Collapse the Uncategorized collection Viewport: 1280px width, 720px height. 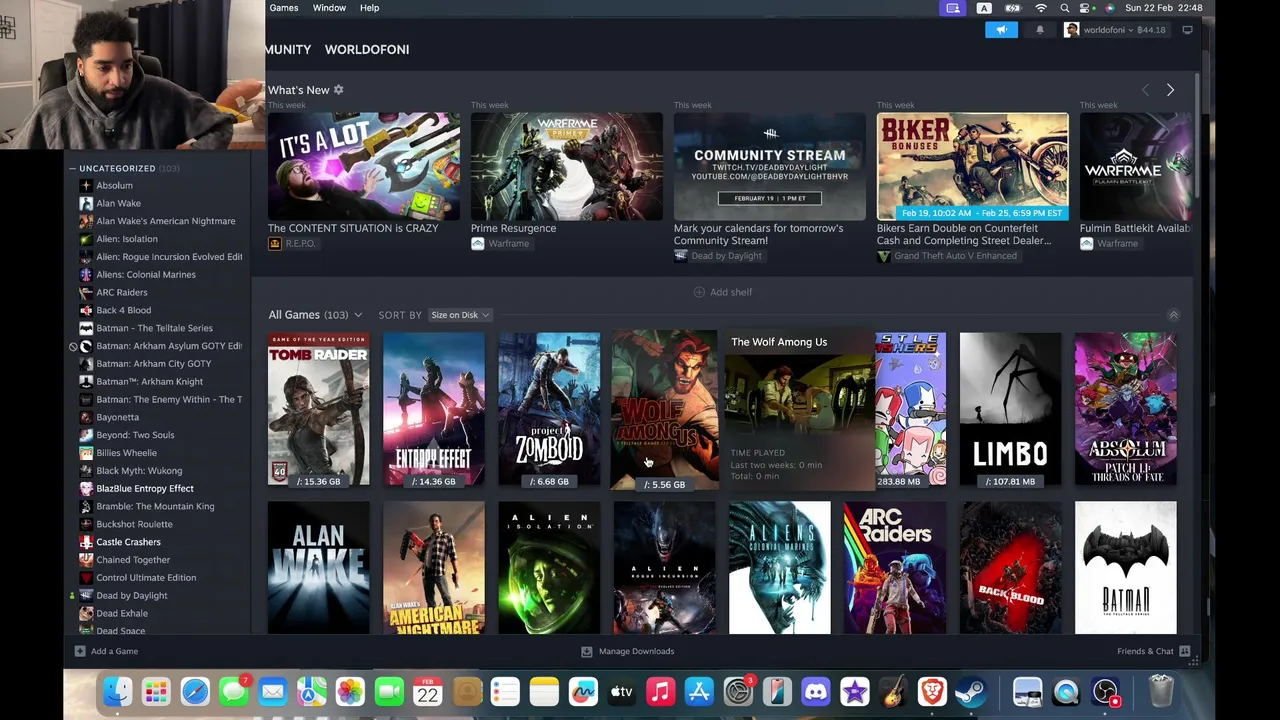pos(72,168)
